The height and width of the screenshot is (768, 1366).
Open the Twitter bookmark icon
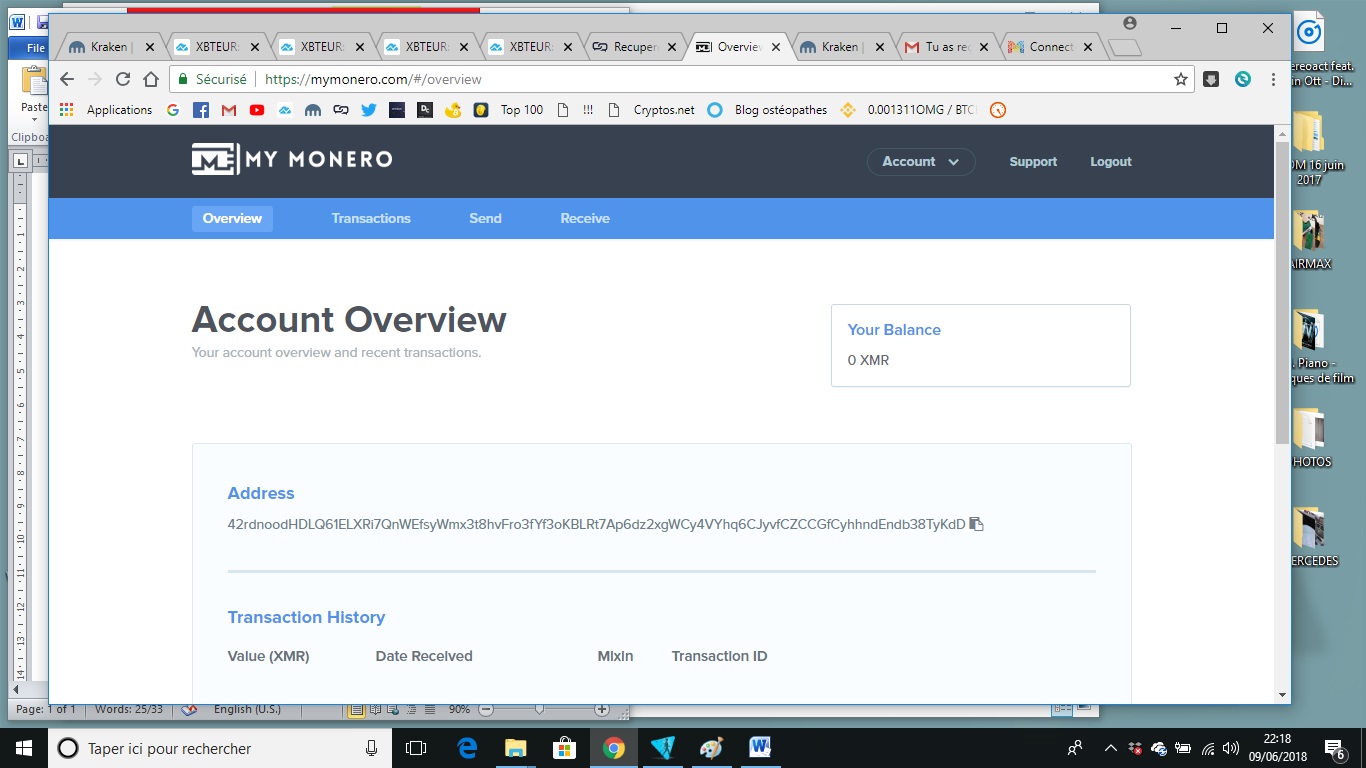(x=369, y=110)
